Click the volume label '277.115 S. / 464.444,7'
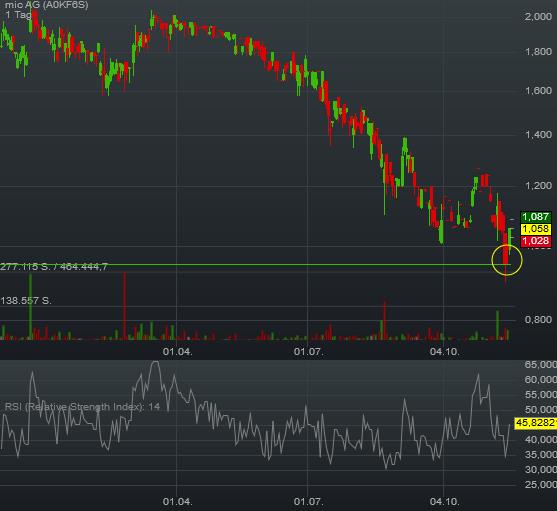 coord(54,267)
